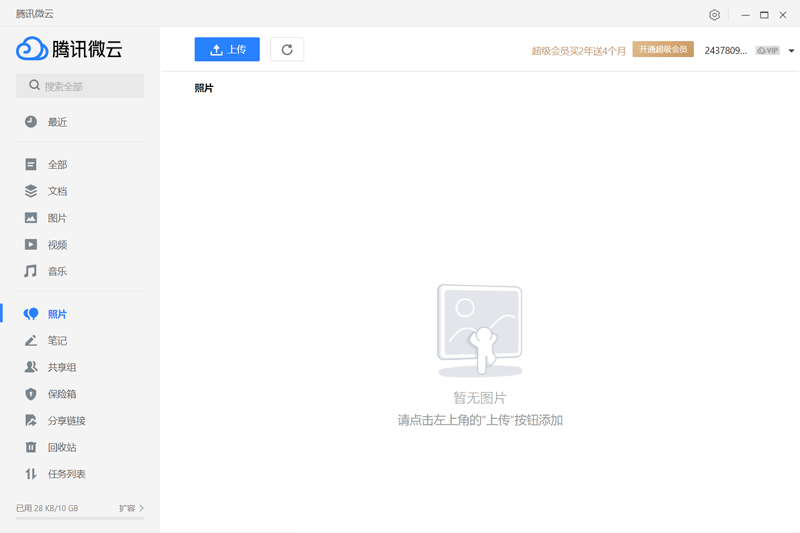Expand the account dropdown arrow

[791, 51]
